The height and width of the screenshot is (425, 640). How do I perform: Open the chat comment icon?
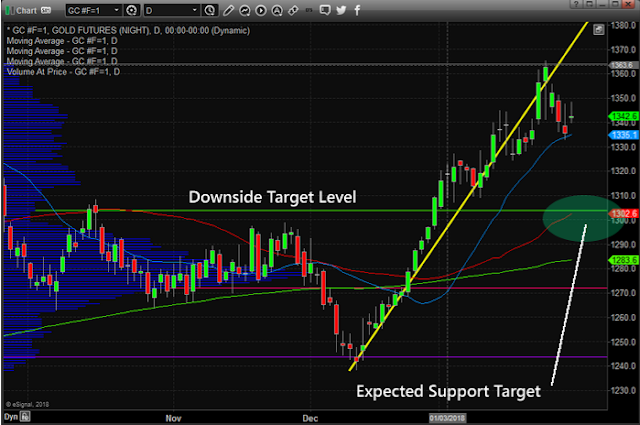point(325,10)
